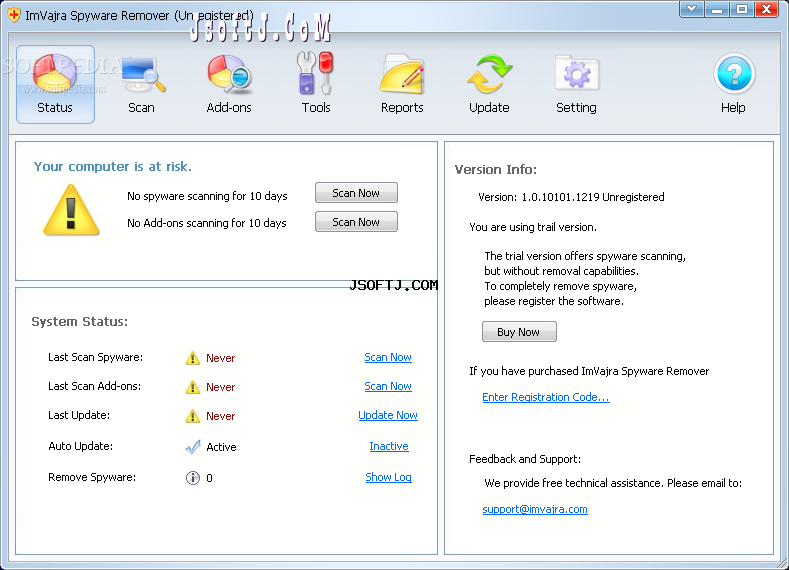
Task: Switch to the Update tab label
Action: (489, 108)
